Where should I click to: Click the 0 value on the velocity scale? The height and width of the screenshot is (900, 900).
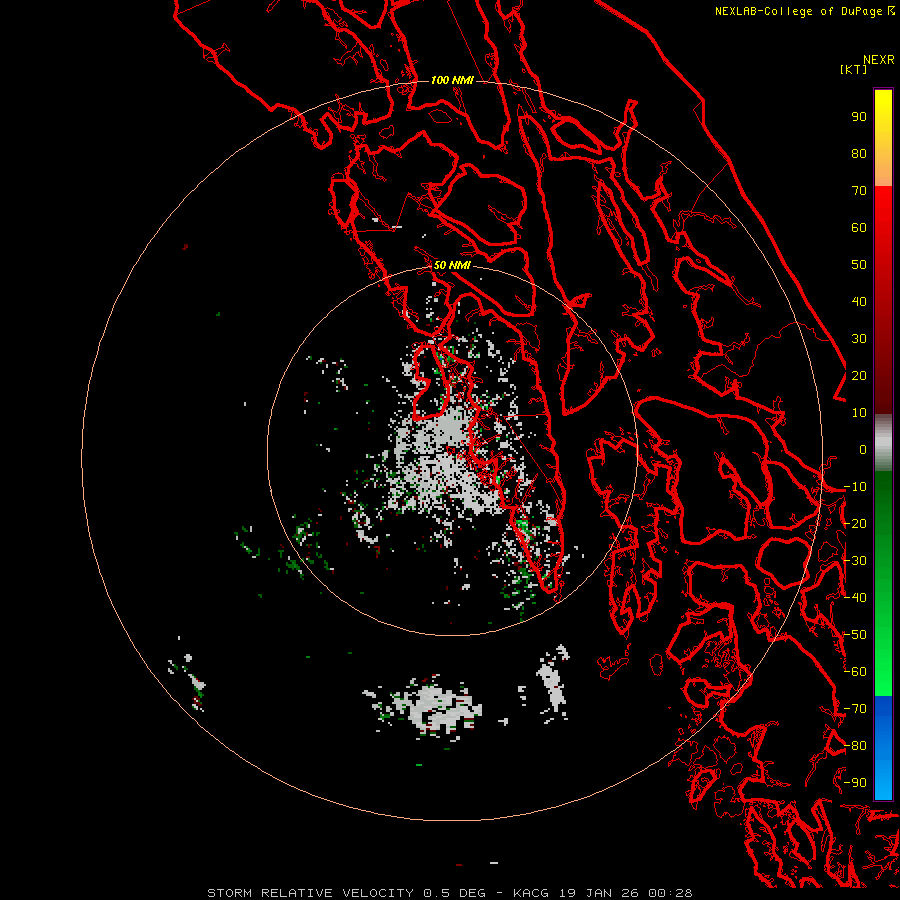863,449
